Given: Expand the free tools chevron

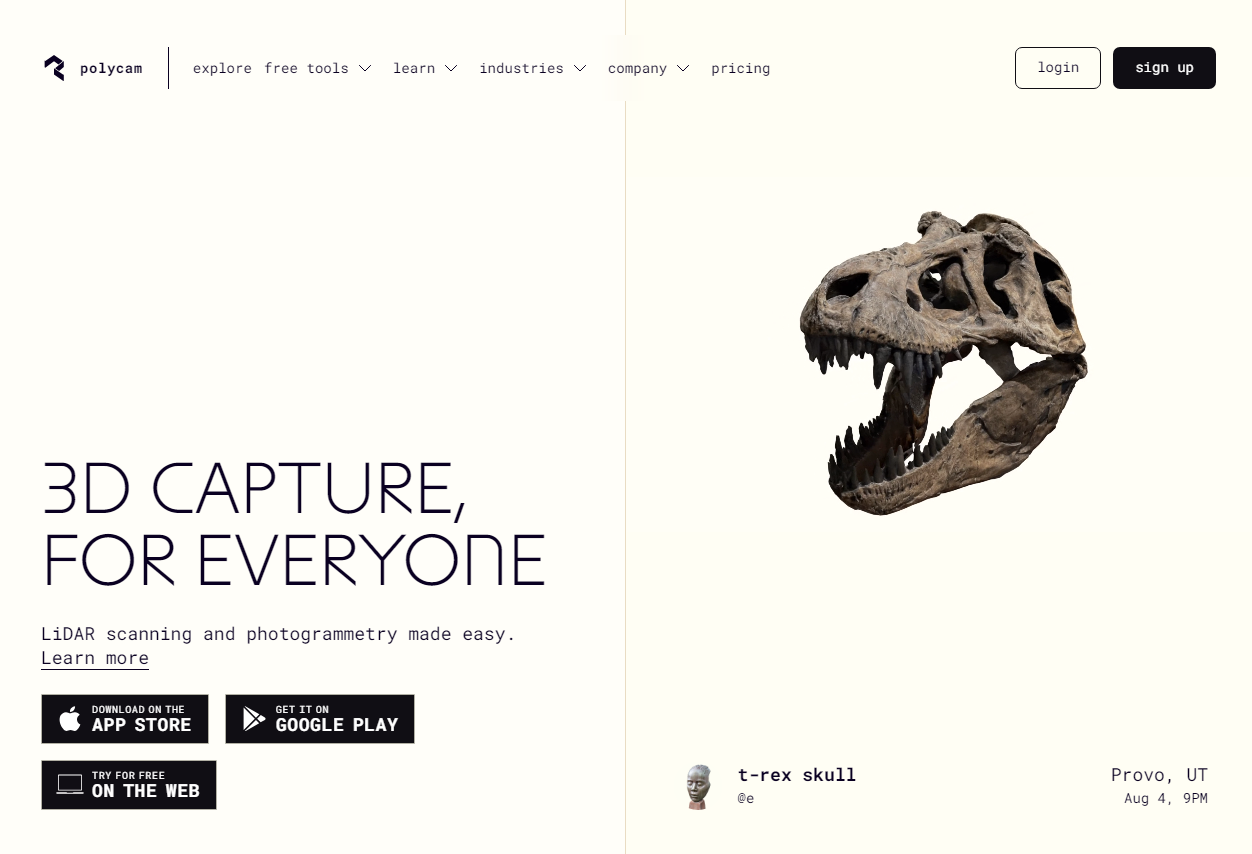Looking at the screenshot, I should pyautogui.click(x=365, y=69).
